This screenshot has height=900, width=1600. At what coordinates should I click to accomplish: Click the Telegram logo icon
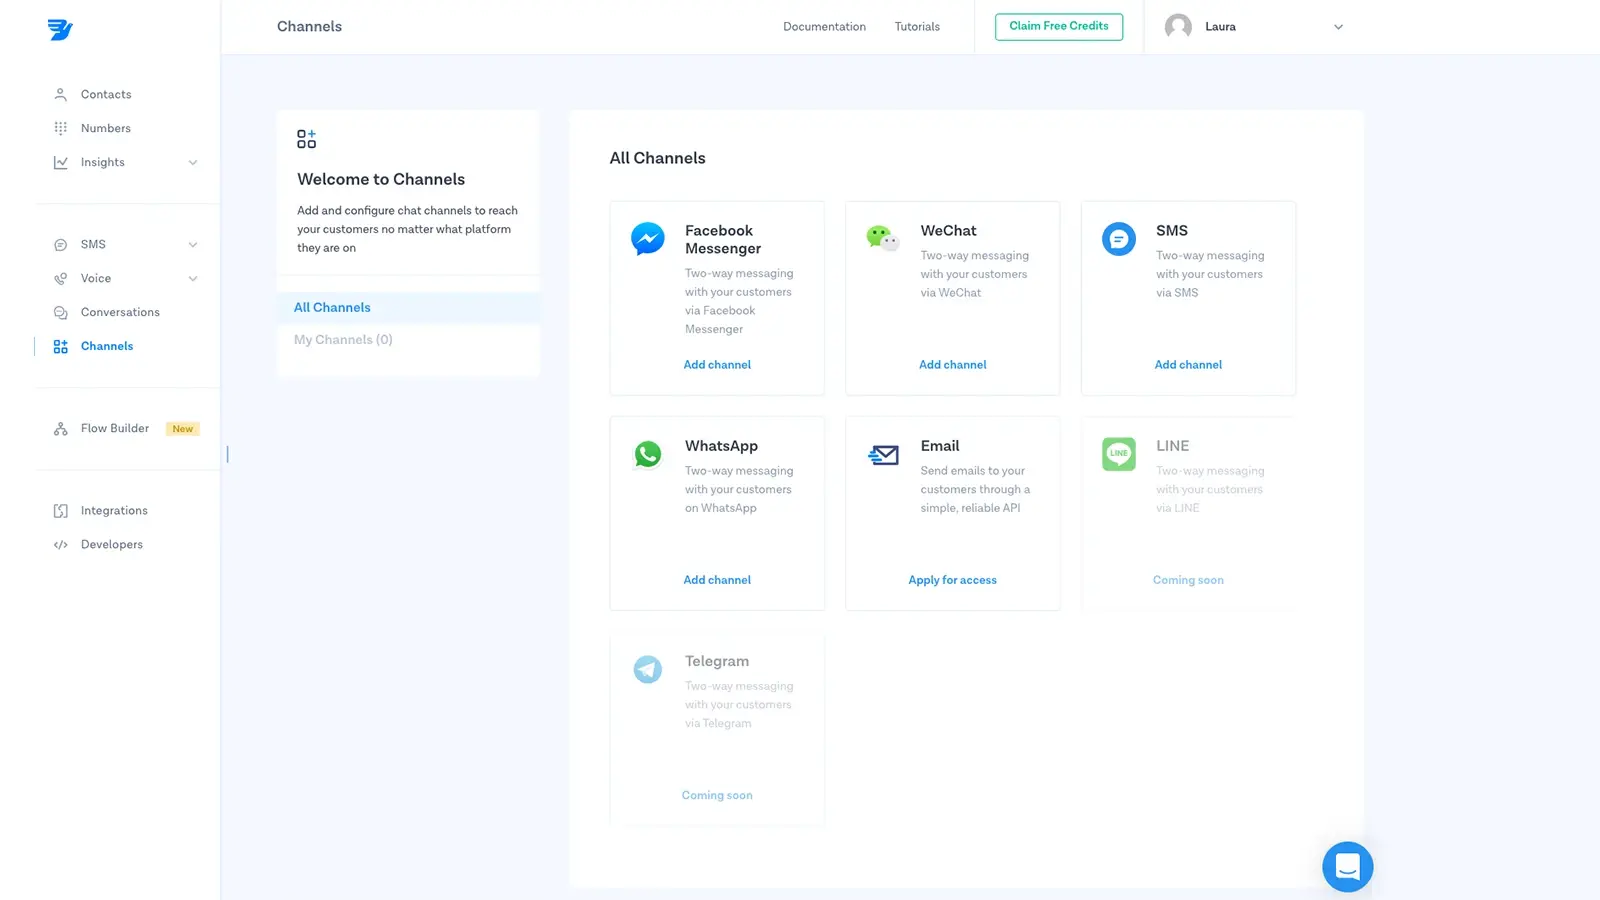tap(647, 669)
